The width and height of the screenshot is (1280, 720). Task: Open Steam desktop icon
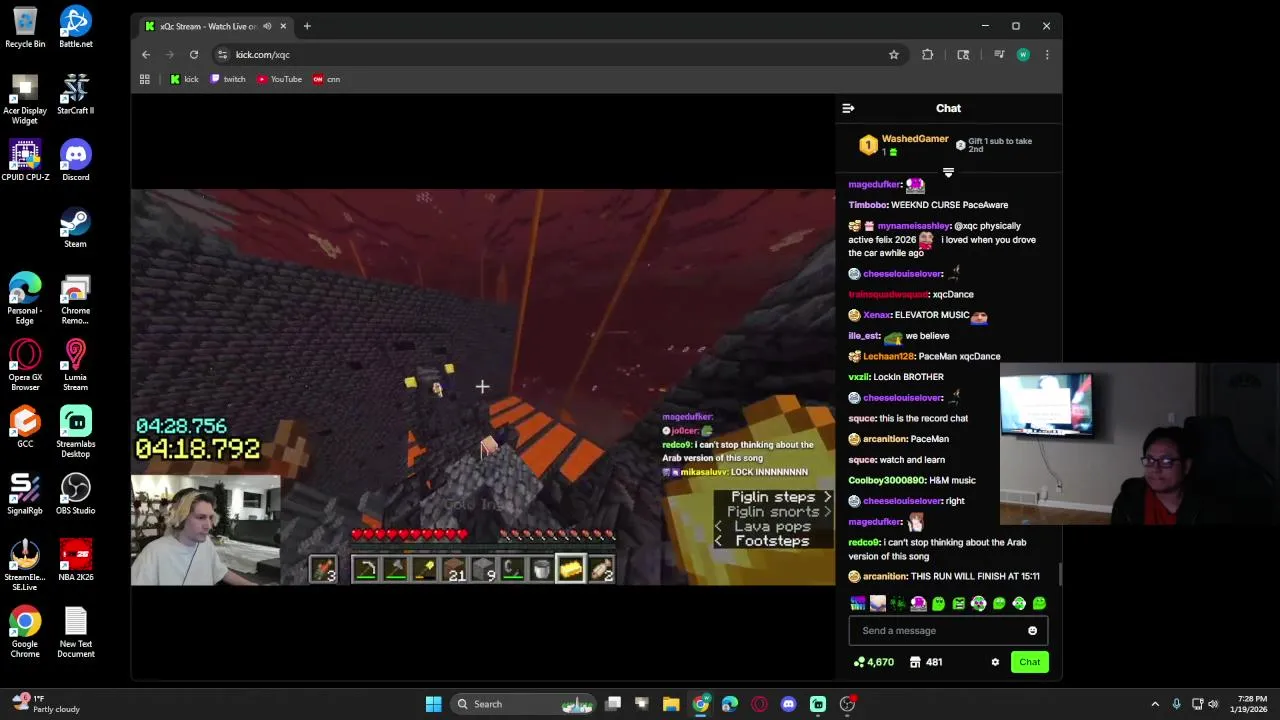click(76, 227)
